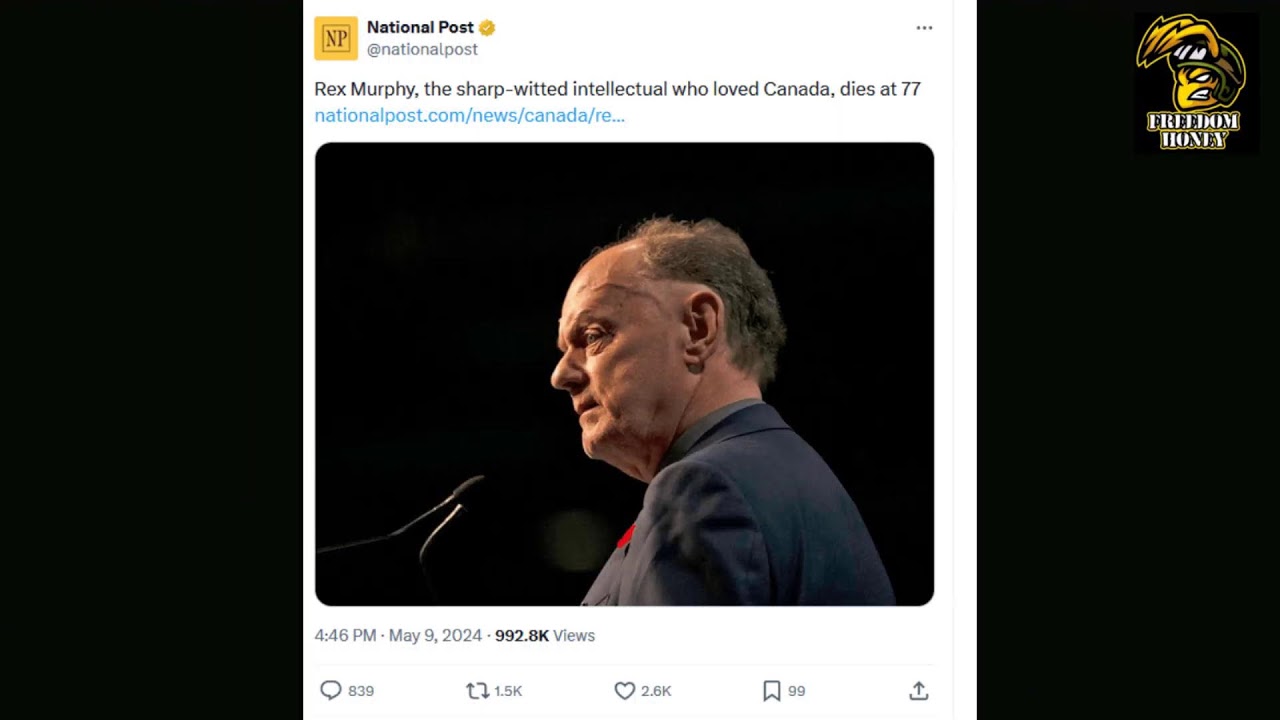
Task: Click the reply speech bubble icon
Action: tap(330, 690)
